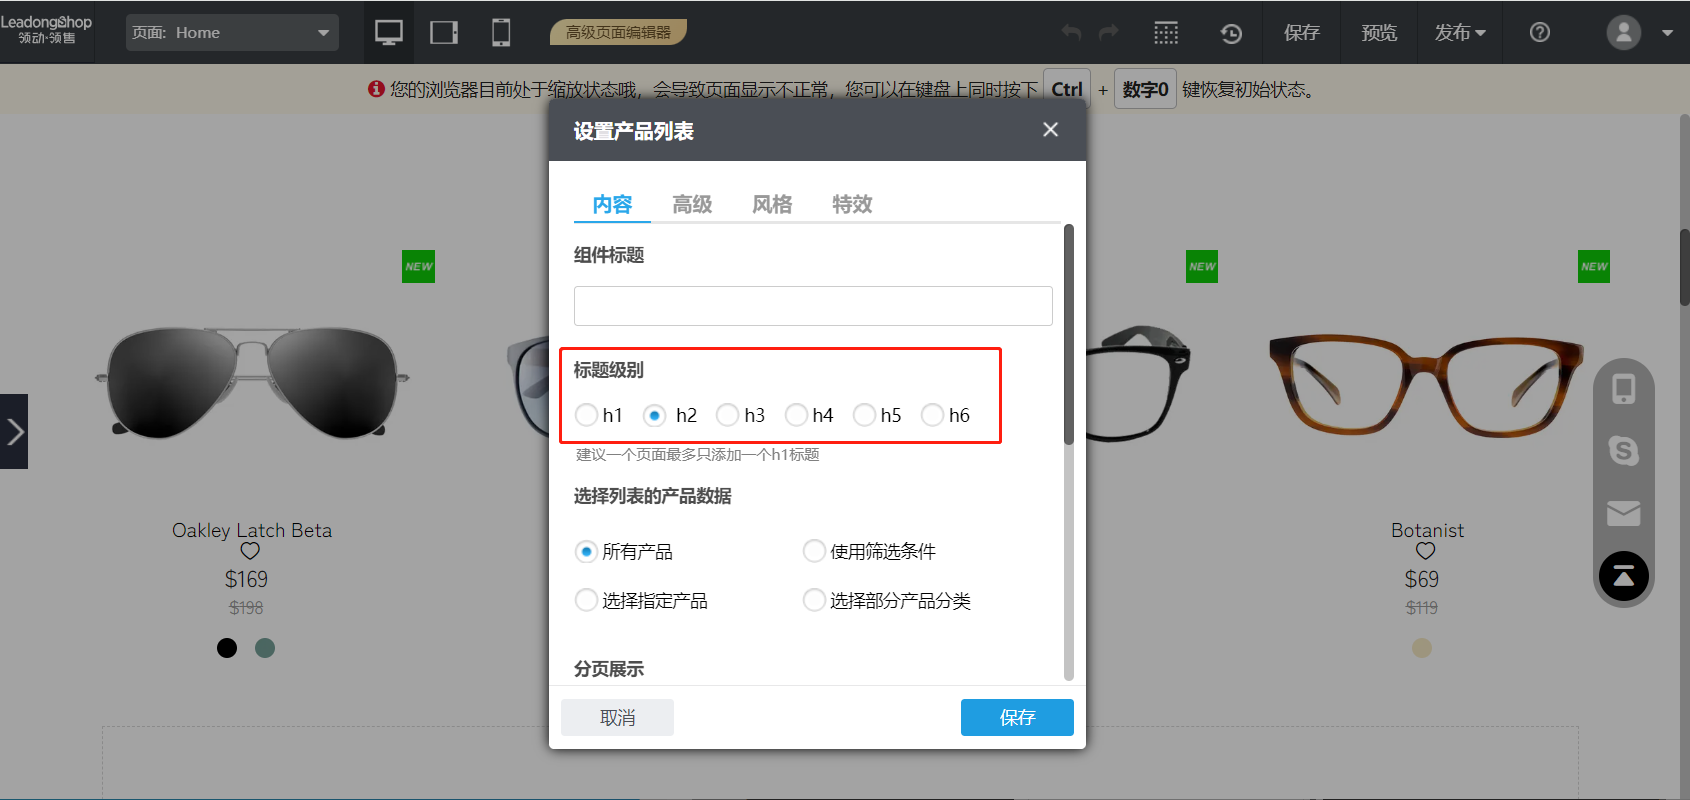Select the h3 heading level
Viewport: 1690px width, 800px height.
click(x=728, y=415)
